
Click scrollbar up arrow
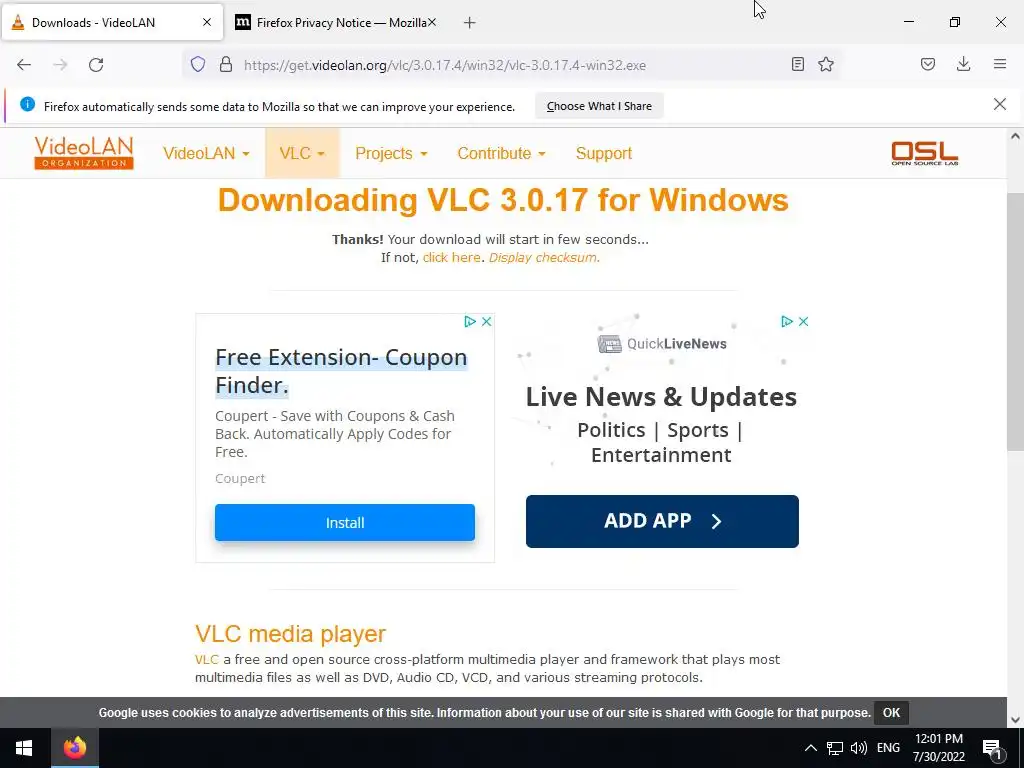coord(1015,136)
